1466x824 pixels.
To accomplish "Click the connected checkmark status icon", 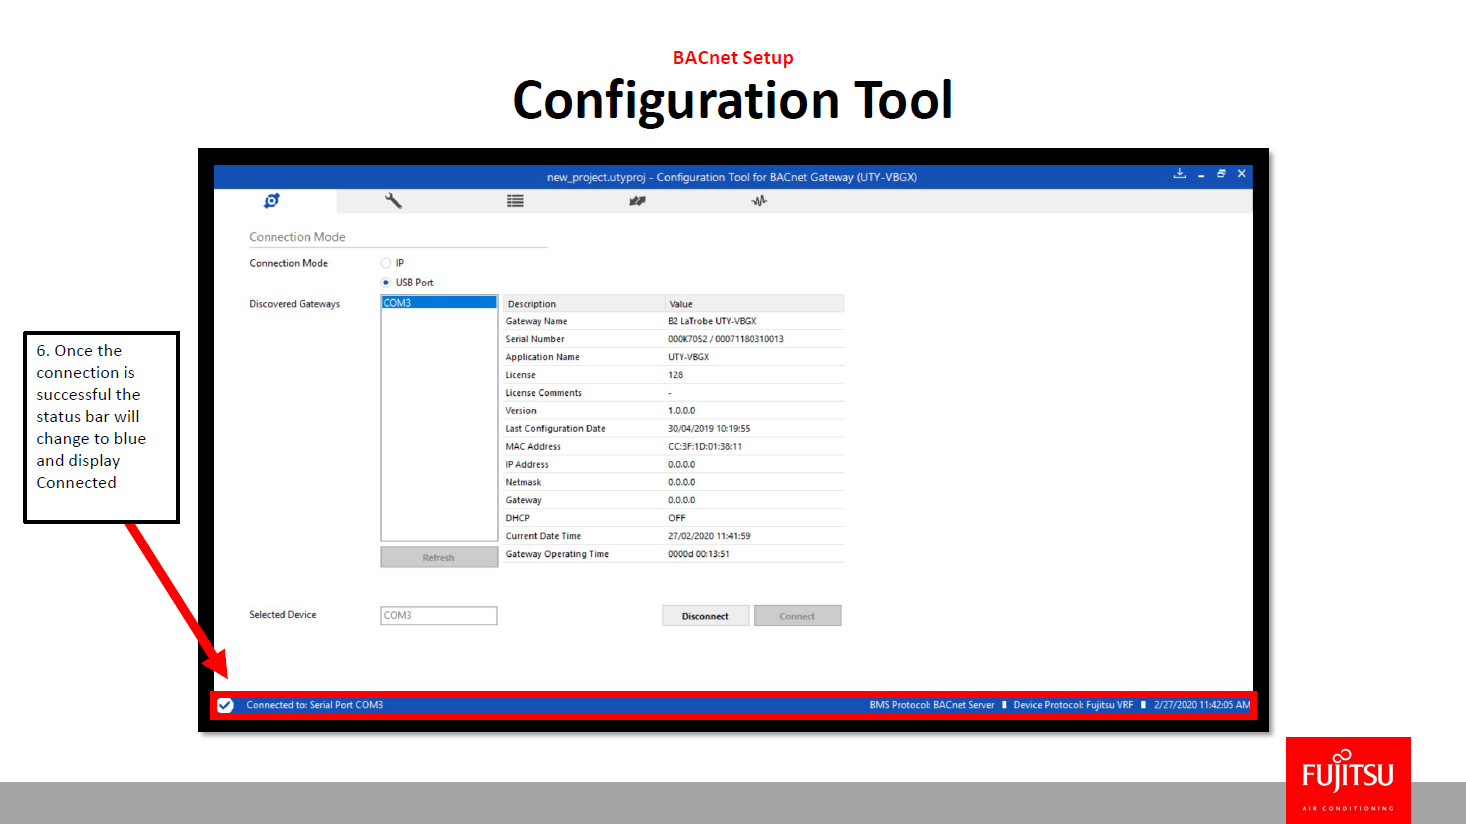I will (226, 705).
